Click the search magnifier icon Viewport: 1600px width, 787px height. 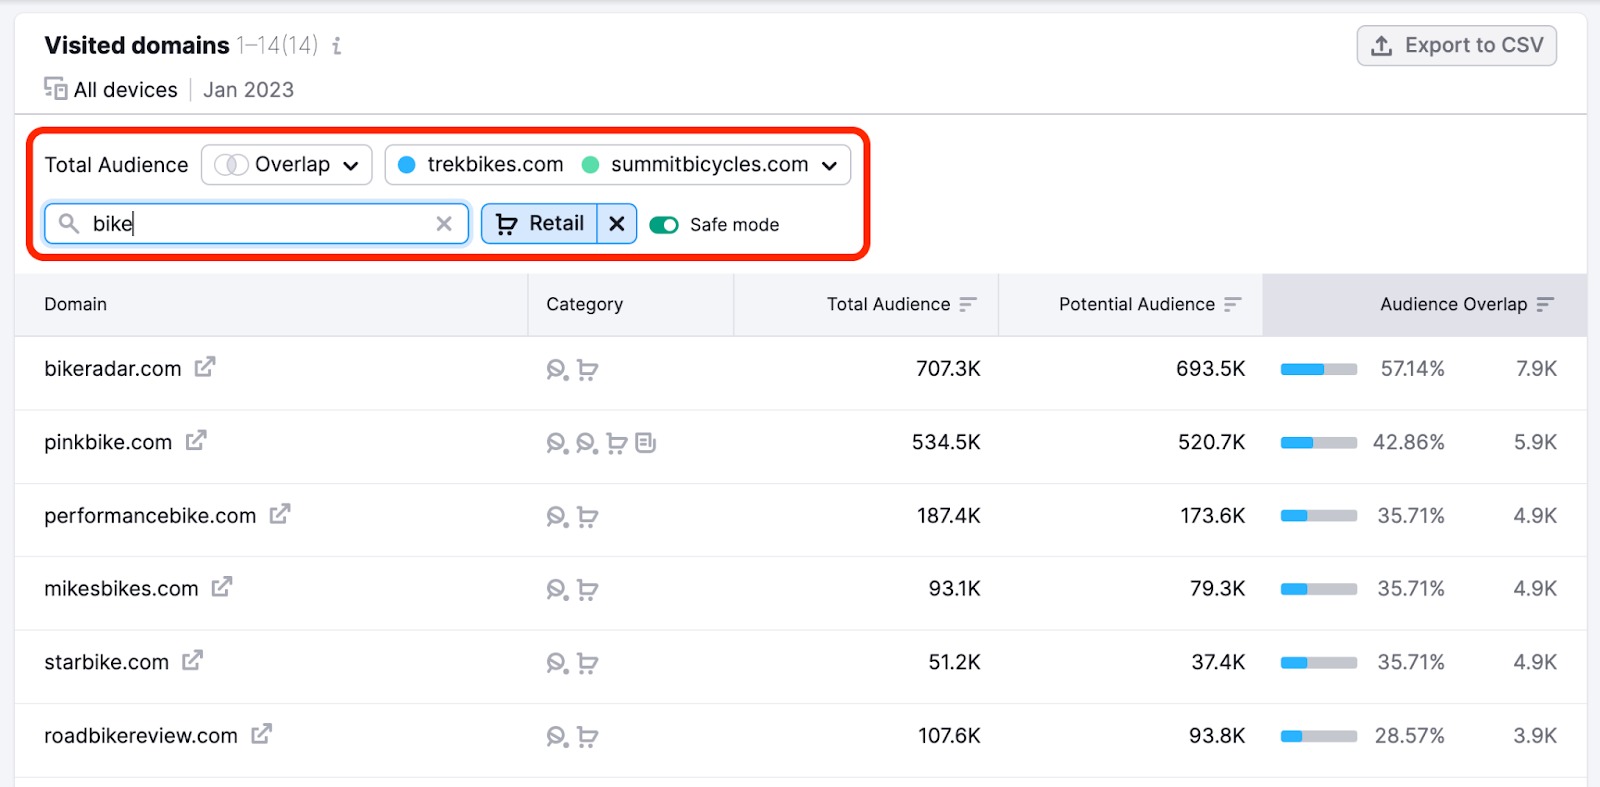click(68, 223)
